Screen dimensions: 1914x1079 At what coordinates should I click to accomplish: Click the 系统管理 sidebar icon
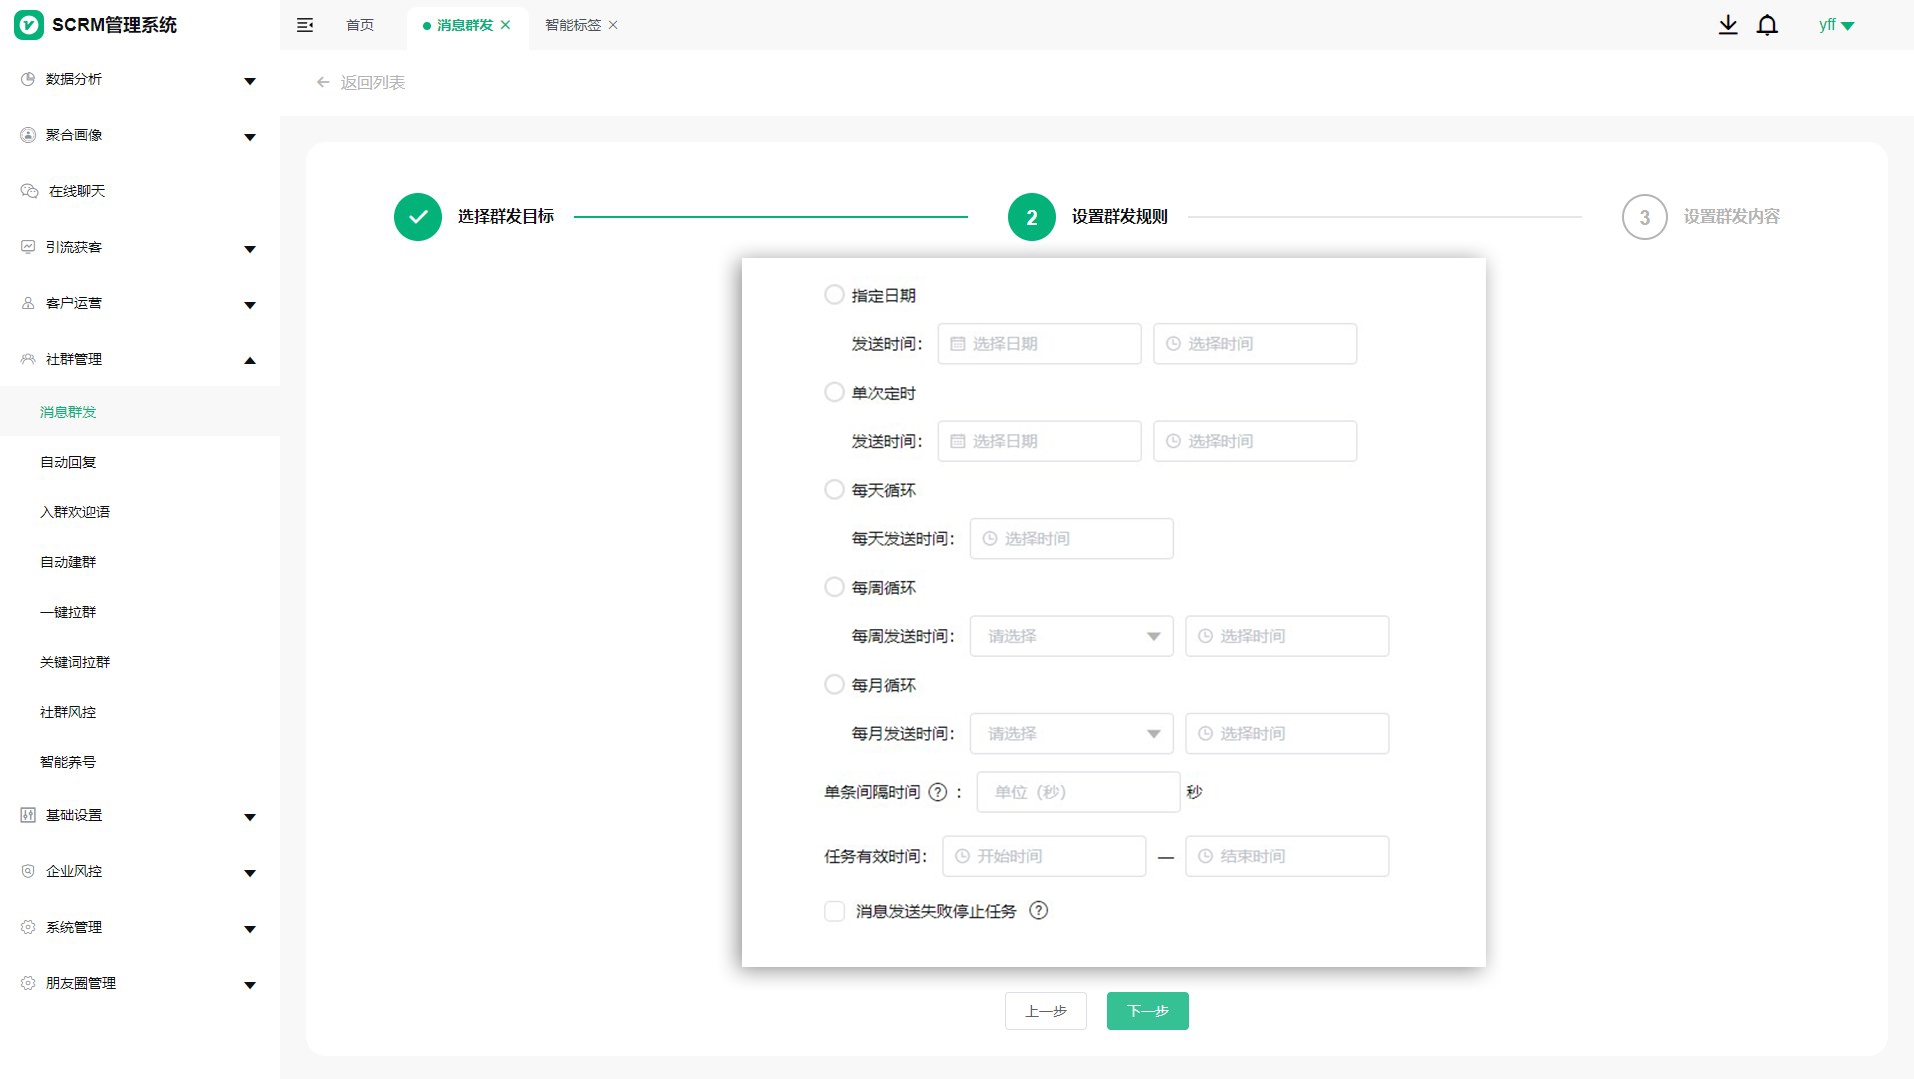pos(28,927)
